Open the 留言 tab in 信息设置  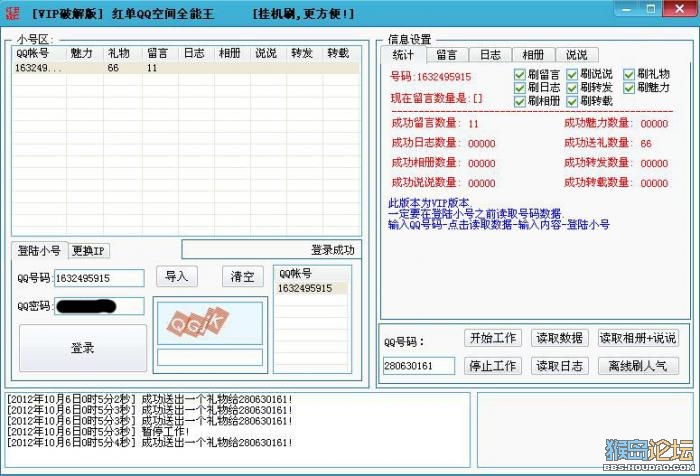[447, 55]
